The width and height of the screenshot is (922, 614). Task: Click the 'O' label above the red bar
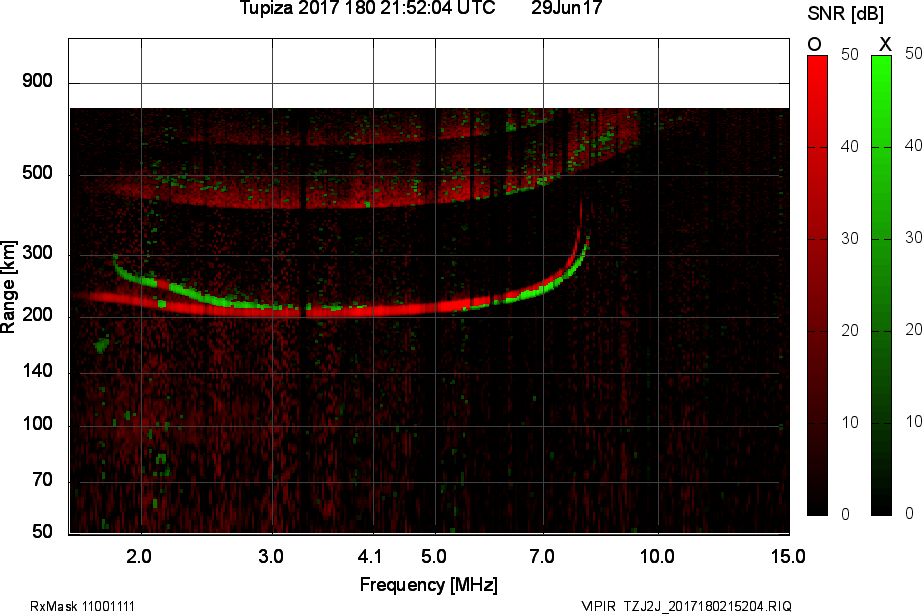[x=814, y=44]
